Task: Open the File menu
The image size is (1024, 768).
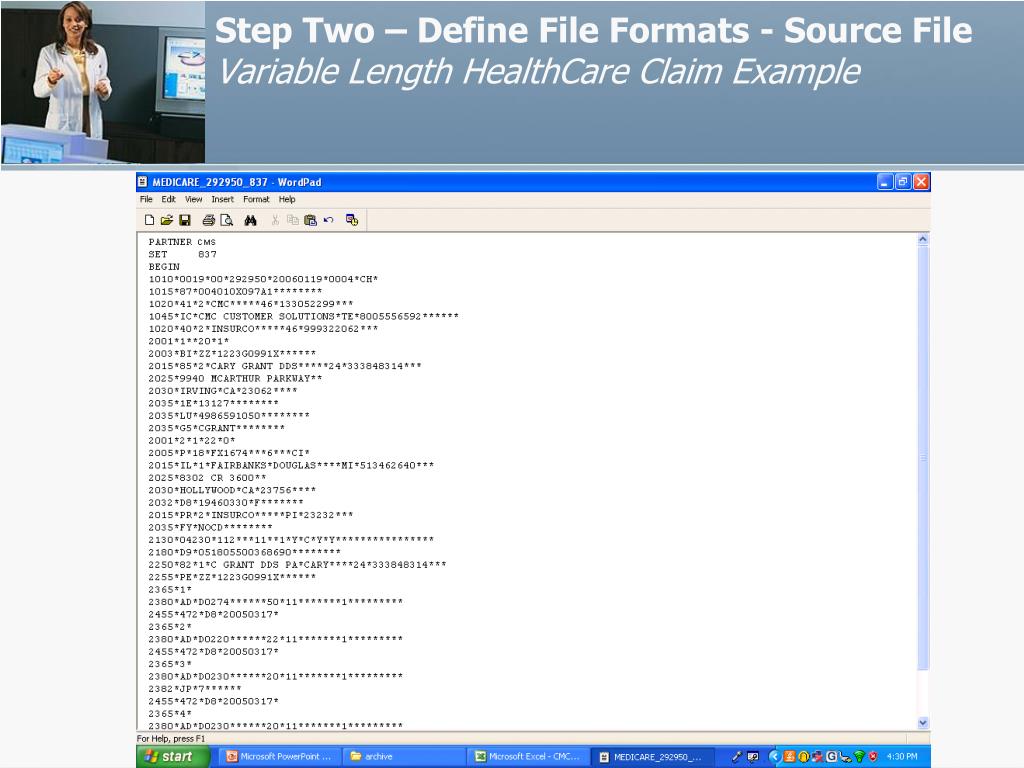Action: click(146, 199)
